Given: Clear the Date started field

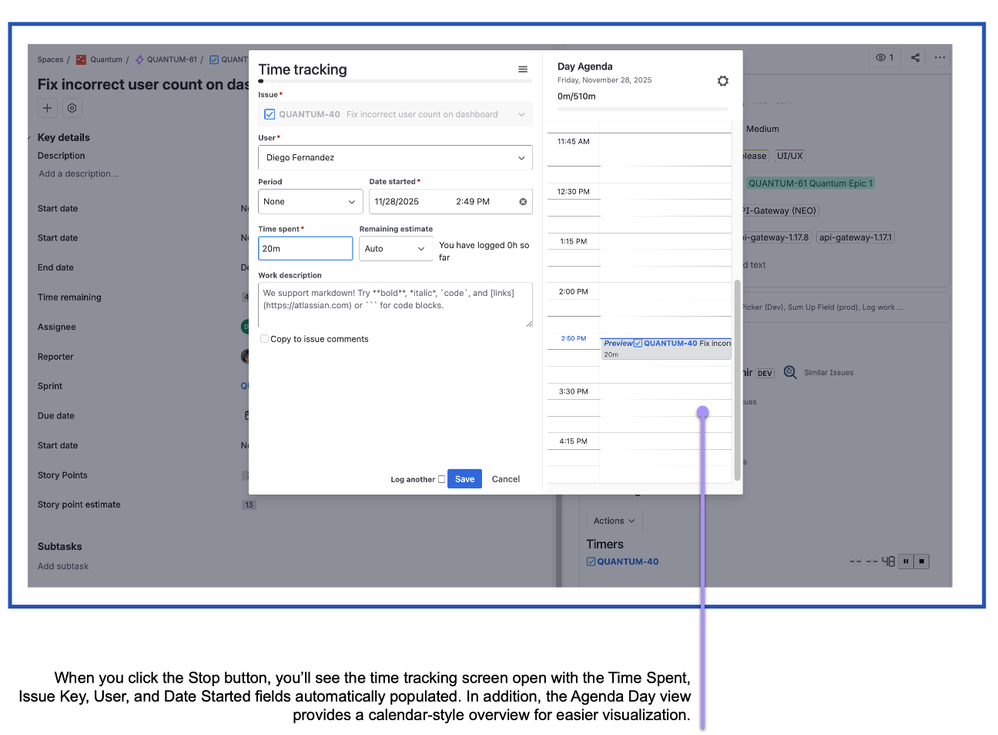Looking at the screenshot, I should [x=523, y=202].
